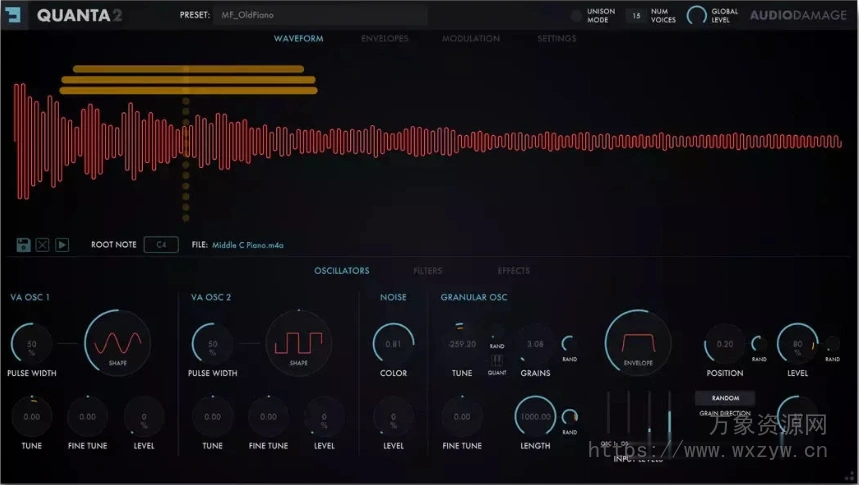Click the topmost orange grain position bar
The image size is (859, 485).
coord(188,69)
